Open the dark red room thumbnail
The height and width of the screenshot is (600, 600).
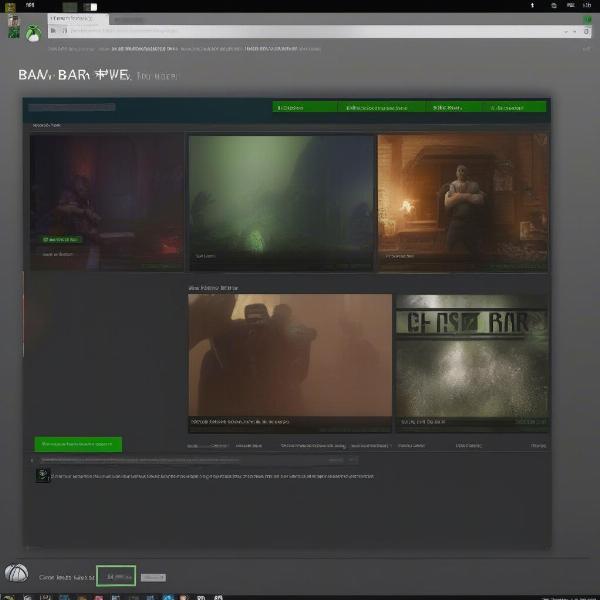[107, 203]
